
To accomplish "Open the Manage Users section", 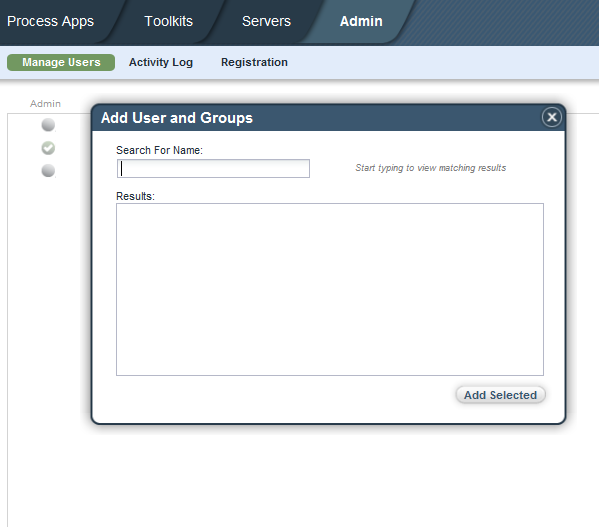I will [61, 62].
